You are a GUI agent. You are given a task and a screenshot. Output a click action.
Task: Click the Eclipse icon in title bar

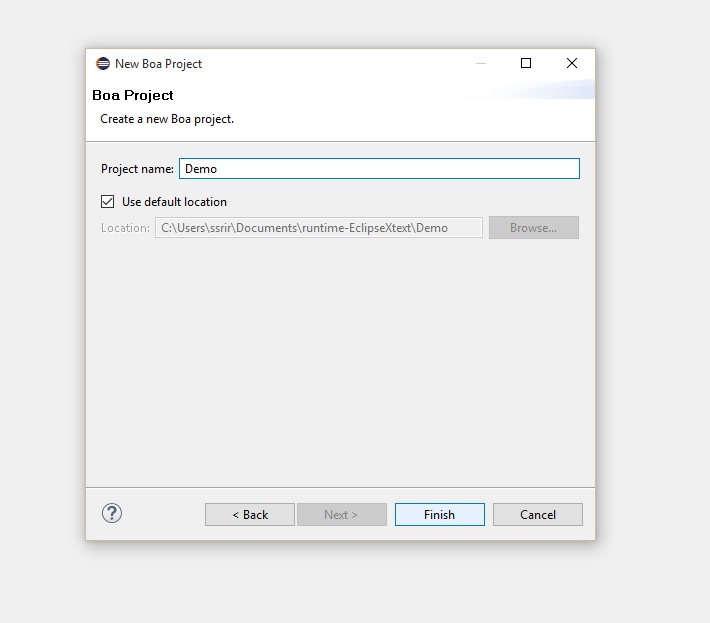pyautogui.click(x=103, y=63)
